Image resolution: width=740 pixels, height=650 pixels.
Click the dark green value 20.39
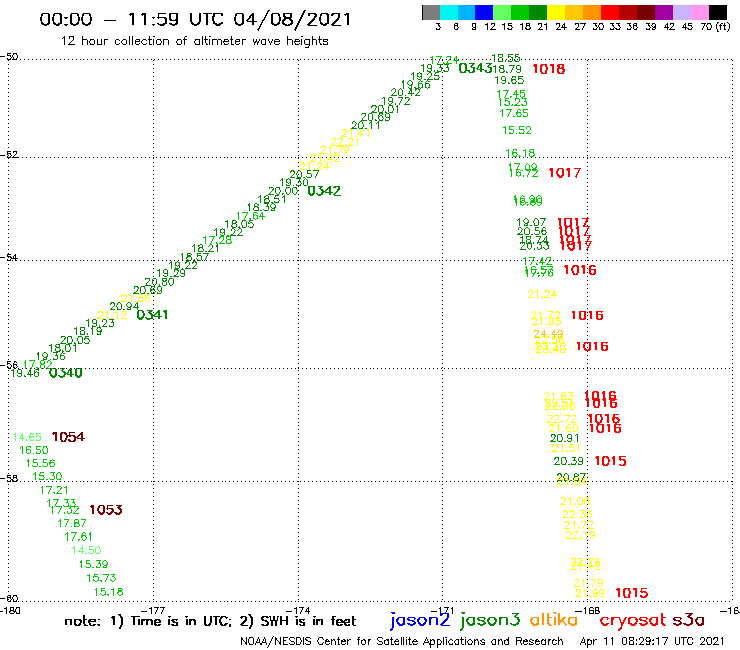pos(568,461)
